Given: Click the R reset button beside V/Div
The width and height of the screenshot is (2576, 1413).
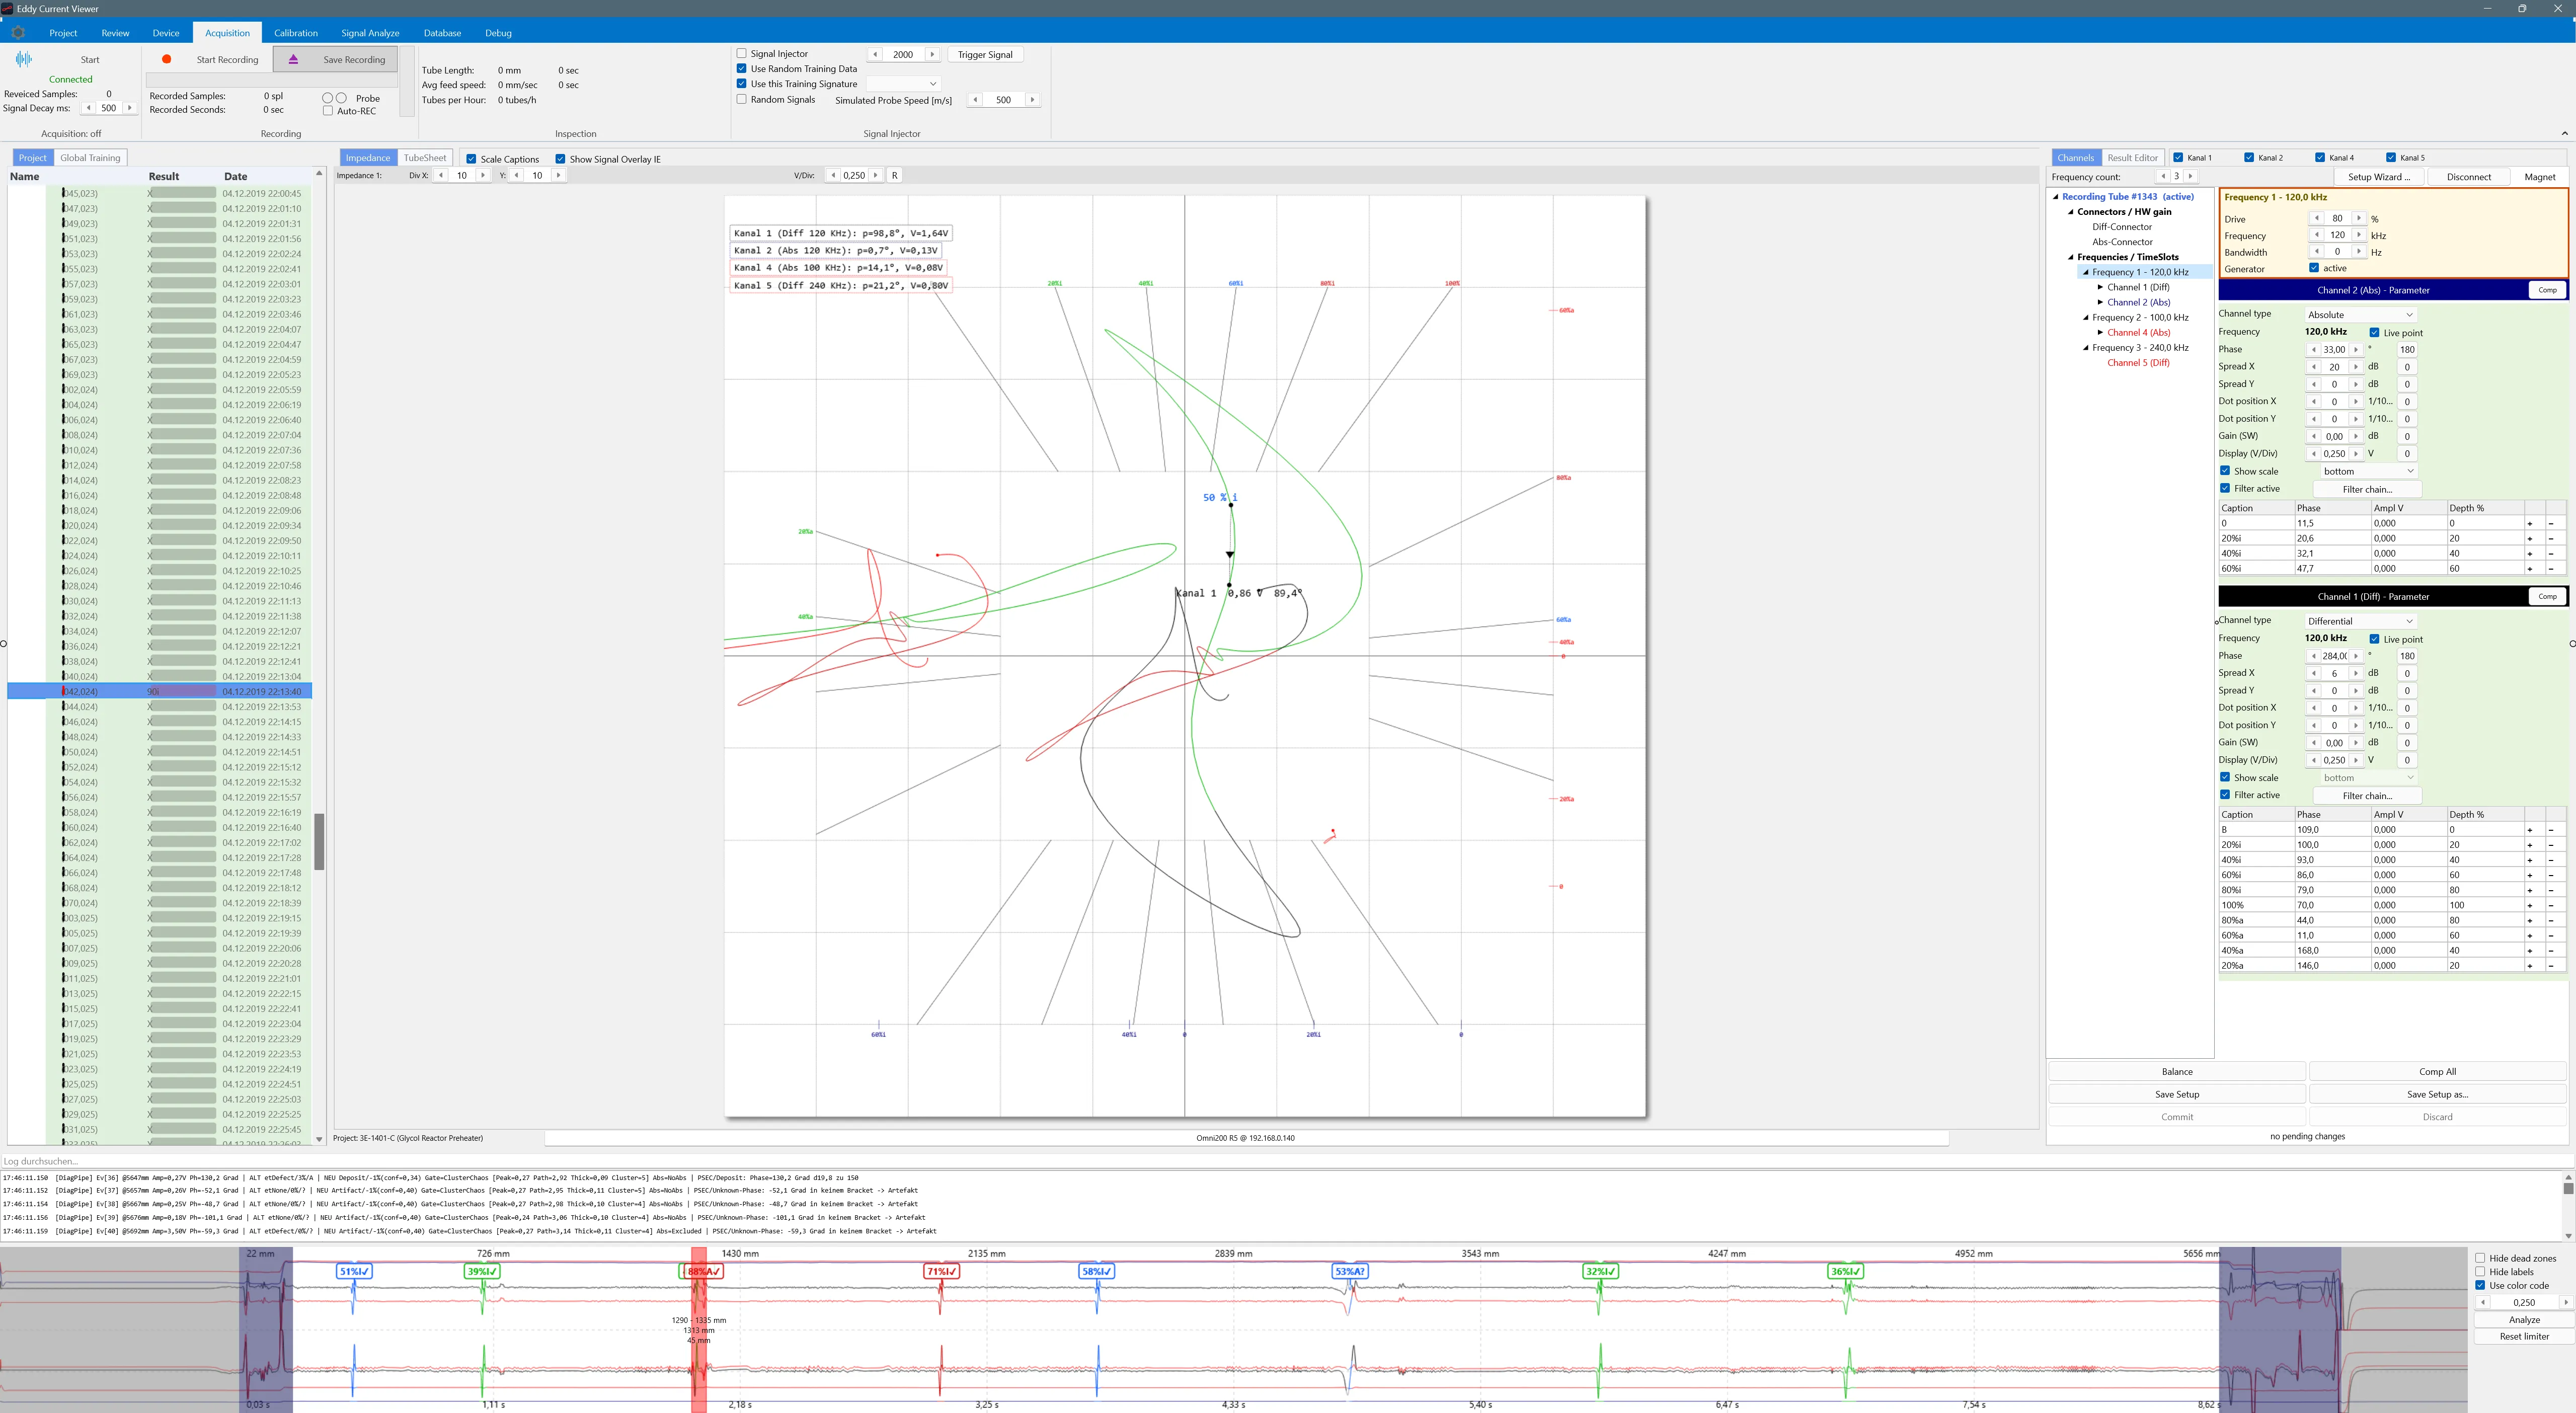Looking at the screenshot, I should coord(895,175).
